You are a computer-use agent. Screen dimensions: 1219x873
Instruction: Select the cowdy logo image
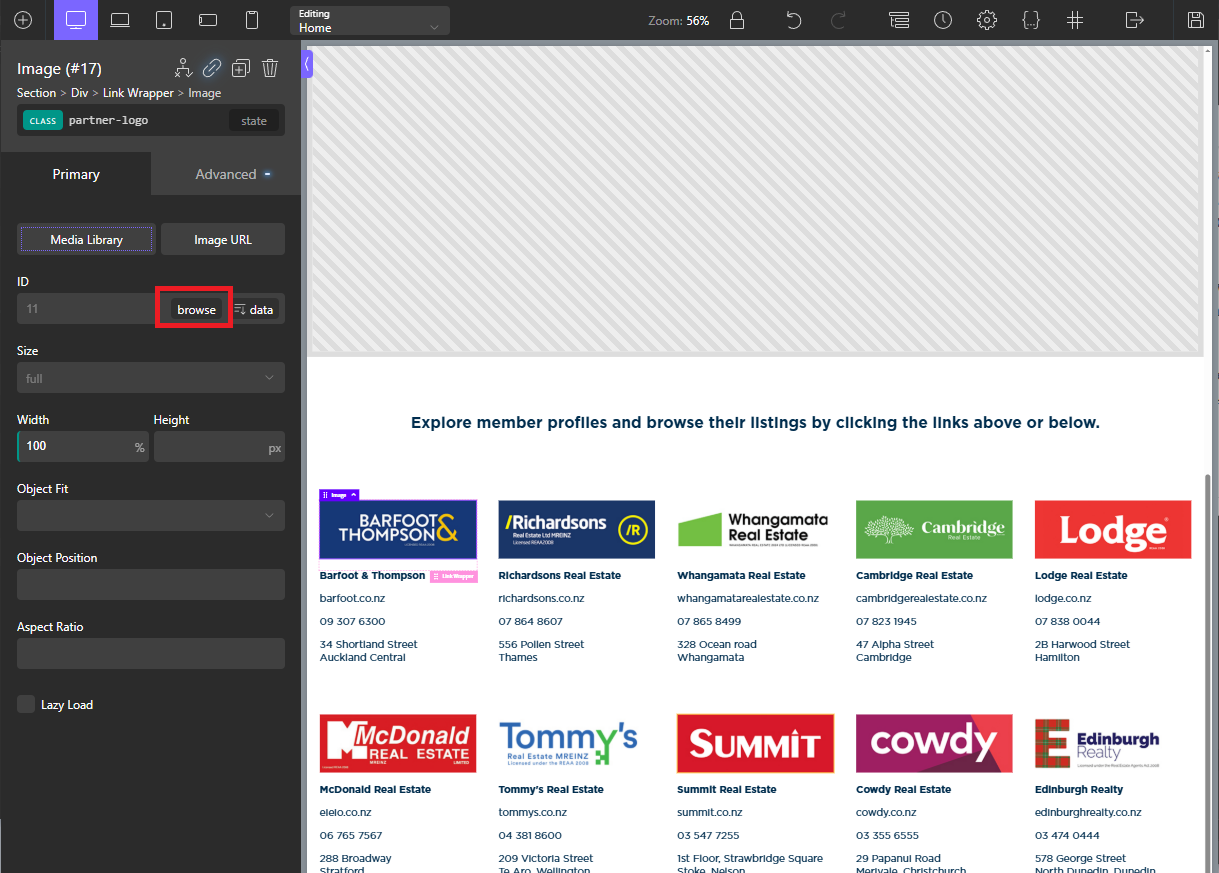coord(934,743)
